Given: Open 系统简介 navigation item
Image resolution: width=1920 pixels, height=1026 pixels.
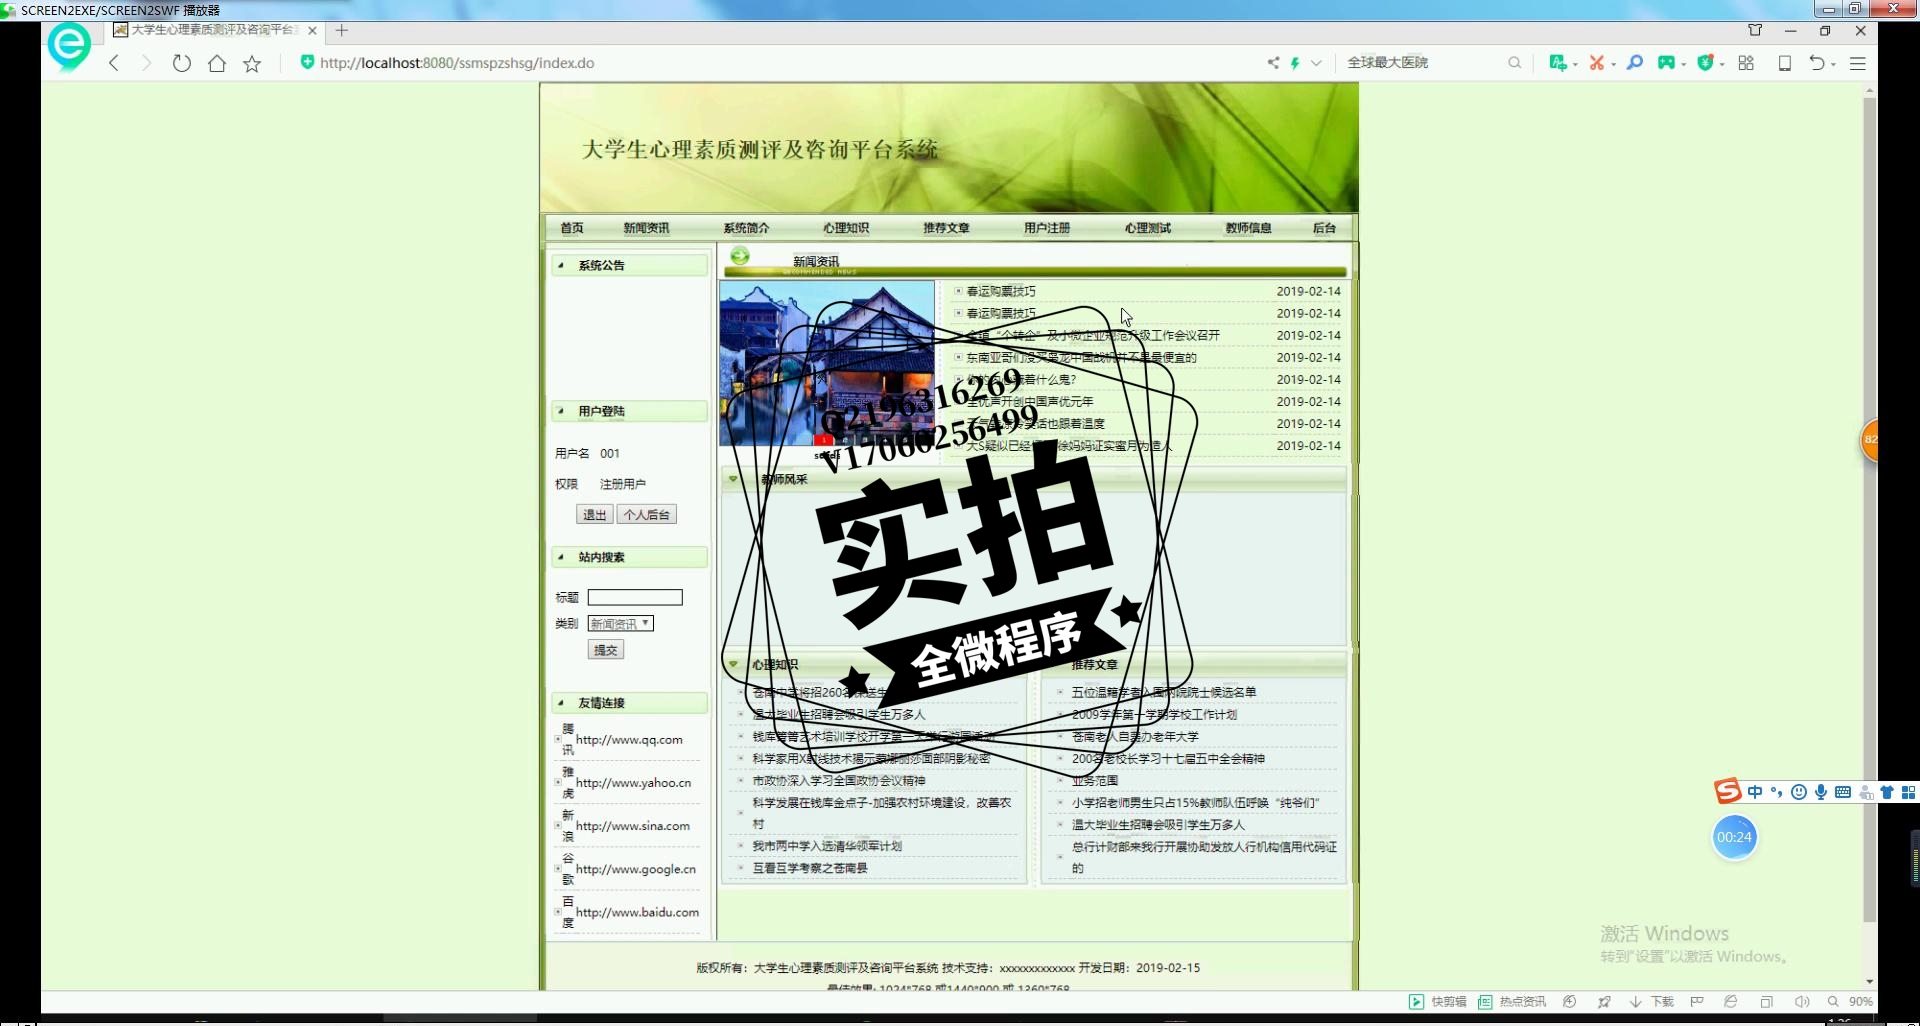Looking at the screenshot, I should (746, 228).
